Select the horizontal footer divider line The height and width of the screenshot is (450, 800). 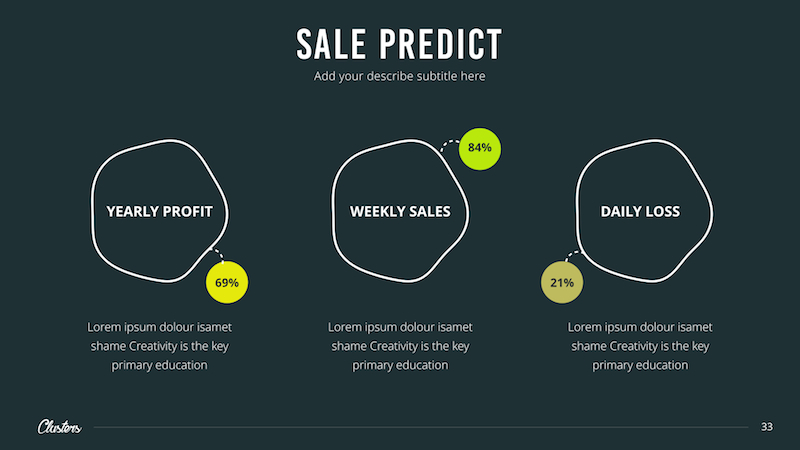coord(420,428)
